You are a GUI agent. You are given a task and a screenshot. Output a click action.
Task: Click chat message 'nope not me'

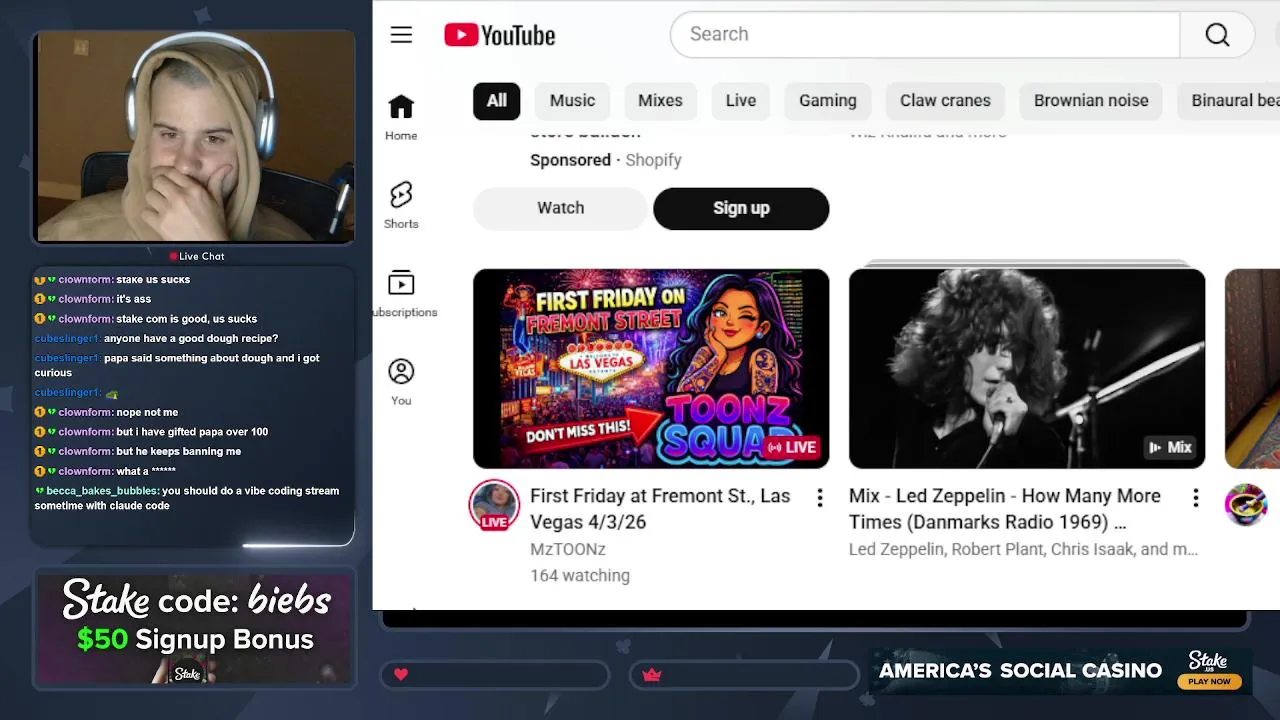(x=147, y=412)
